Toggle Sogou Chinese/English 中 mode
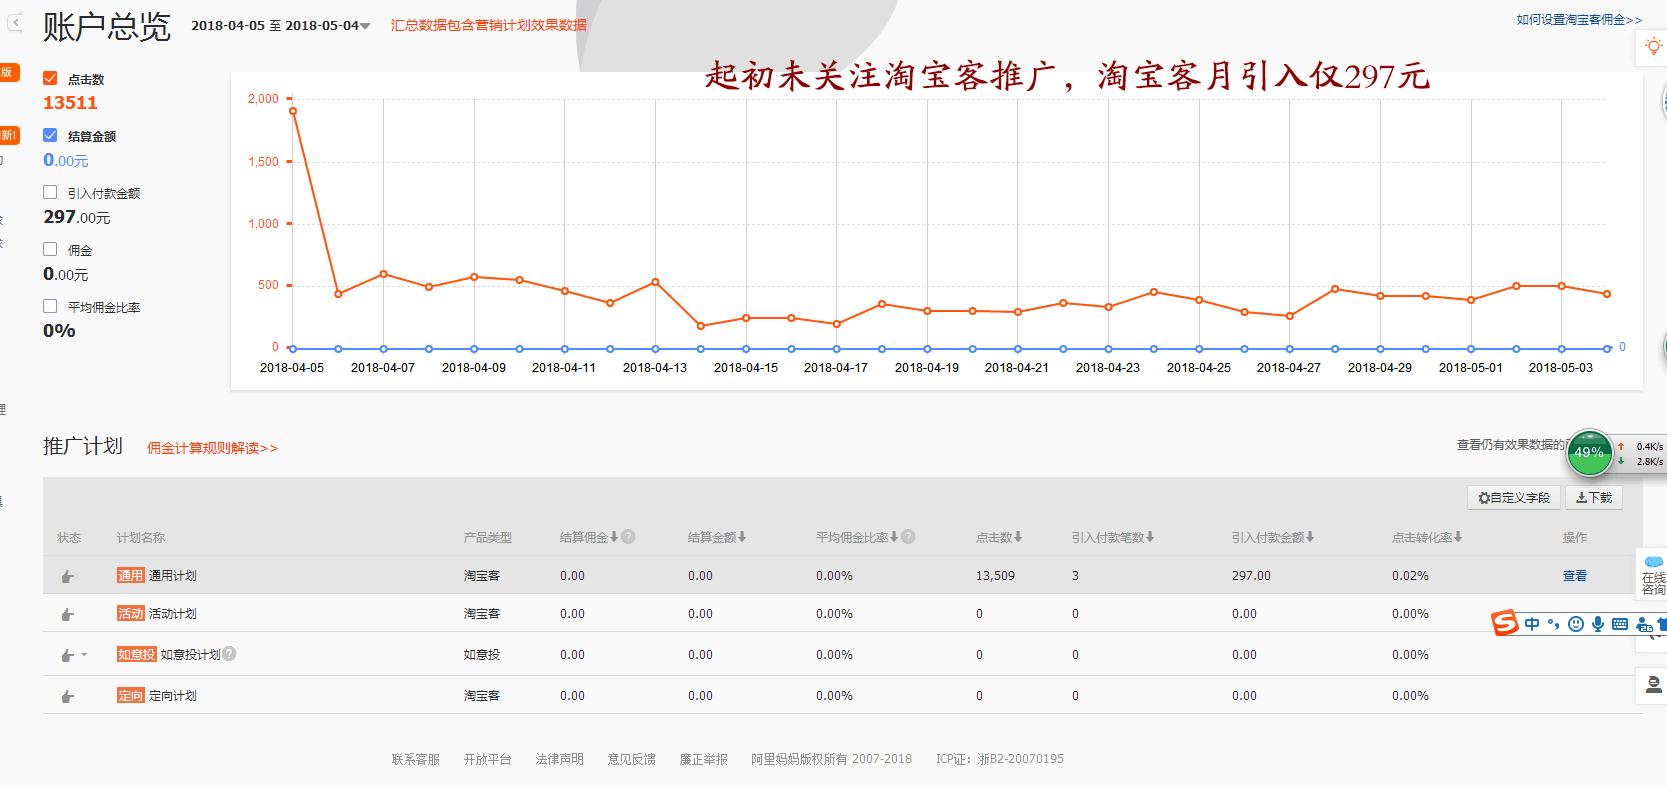 point(1532,624)
